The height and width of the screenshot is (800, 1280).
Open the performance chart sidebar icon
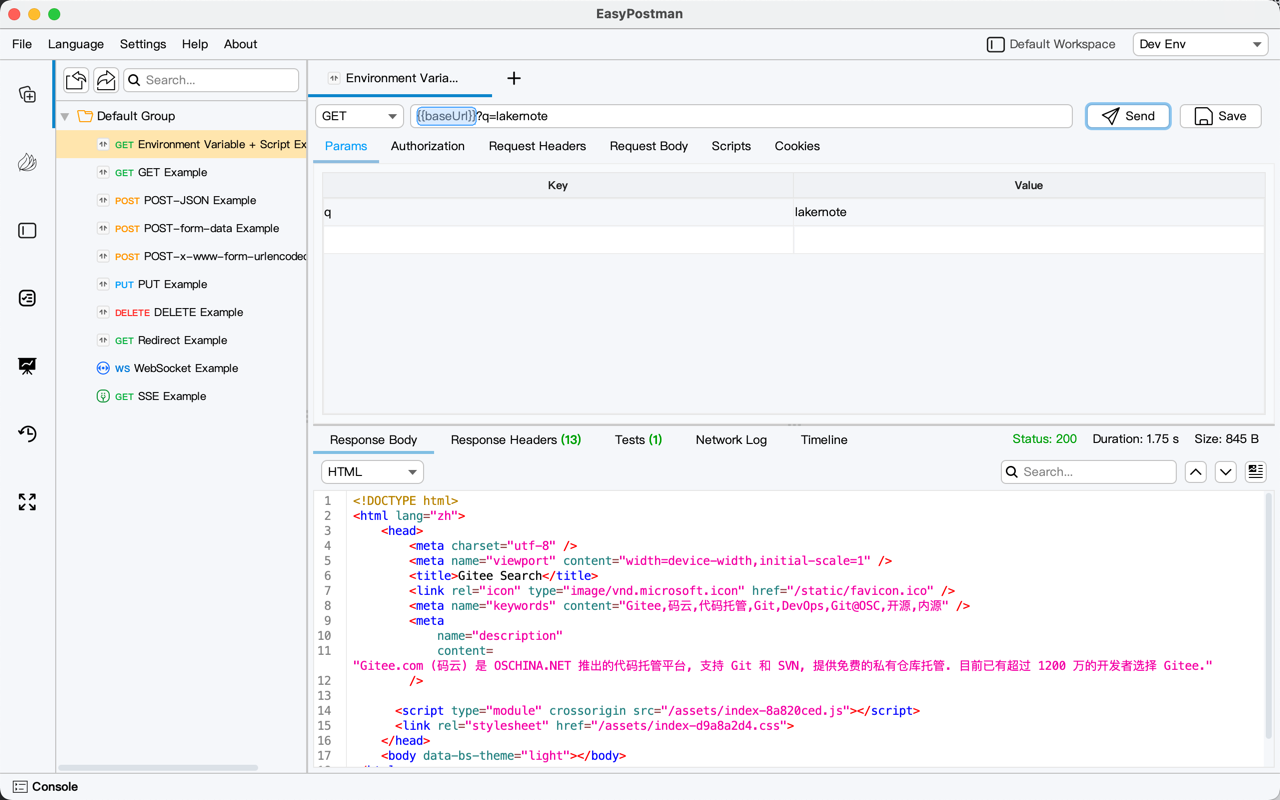pos(27,366)
